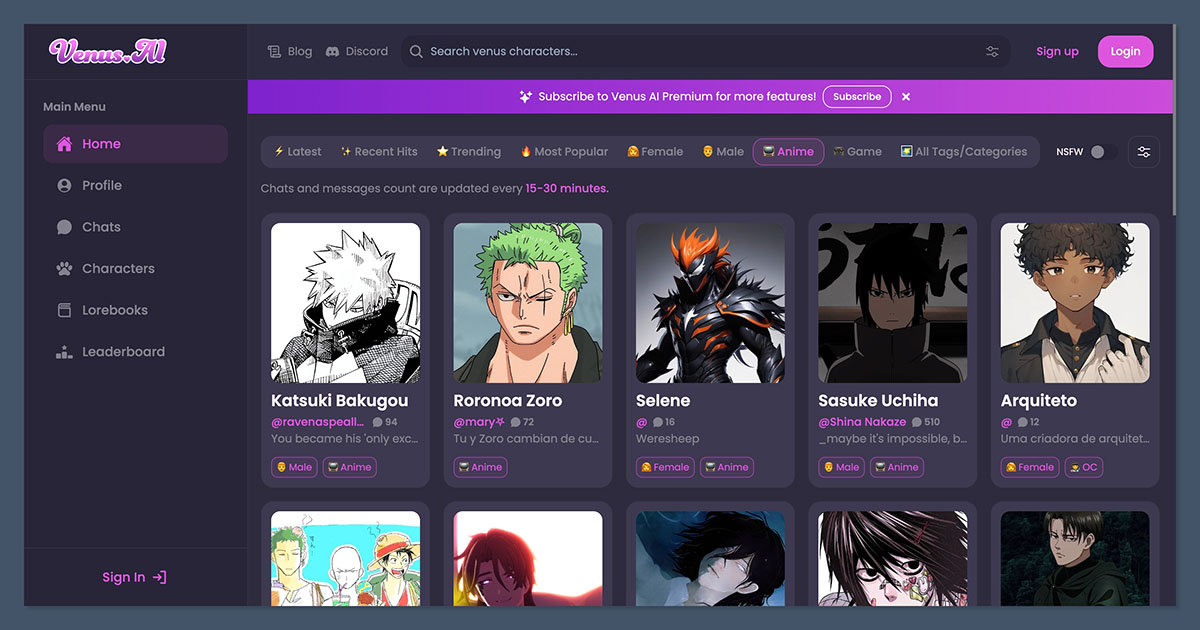Click the Subscribe button in banner
This screenshot has height=630, width=1200.
[x=857, y=97]
